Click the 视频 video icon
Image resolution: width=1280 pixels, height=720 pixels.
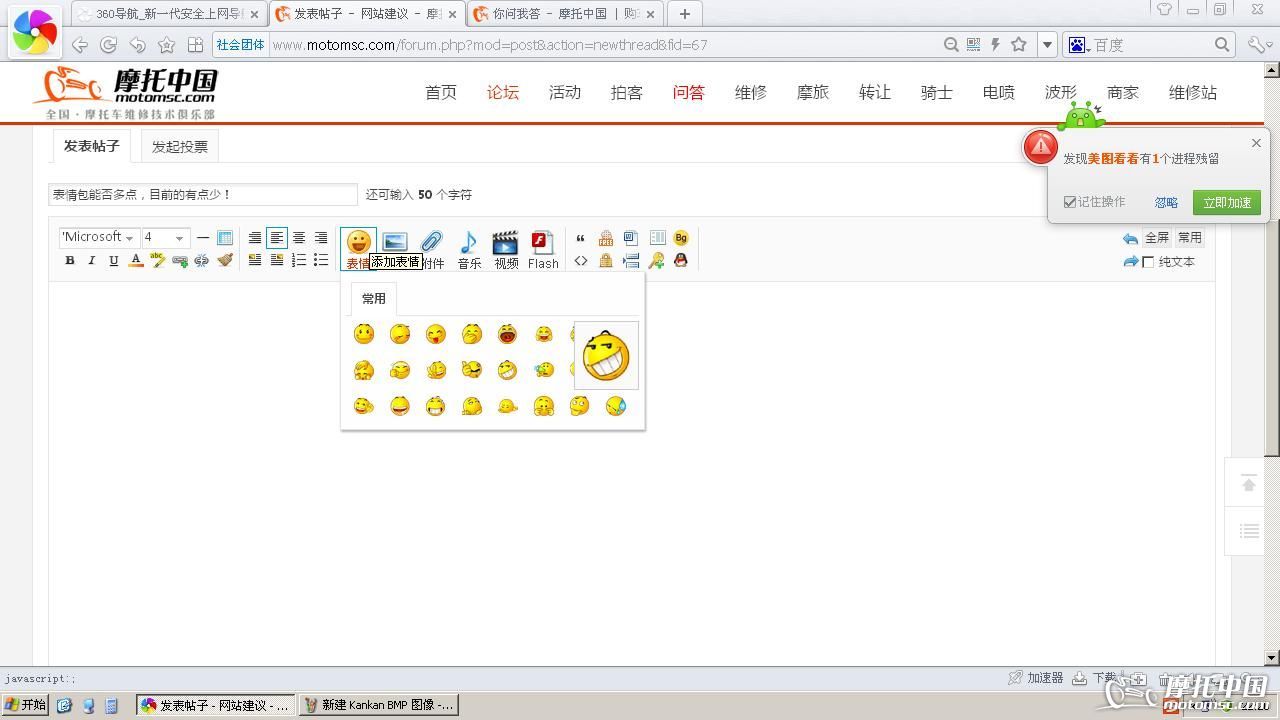[x=506, y=249]
